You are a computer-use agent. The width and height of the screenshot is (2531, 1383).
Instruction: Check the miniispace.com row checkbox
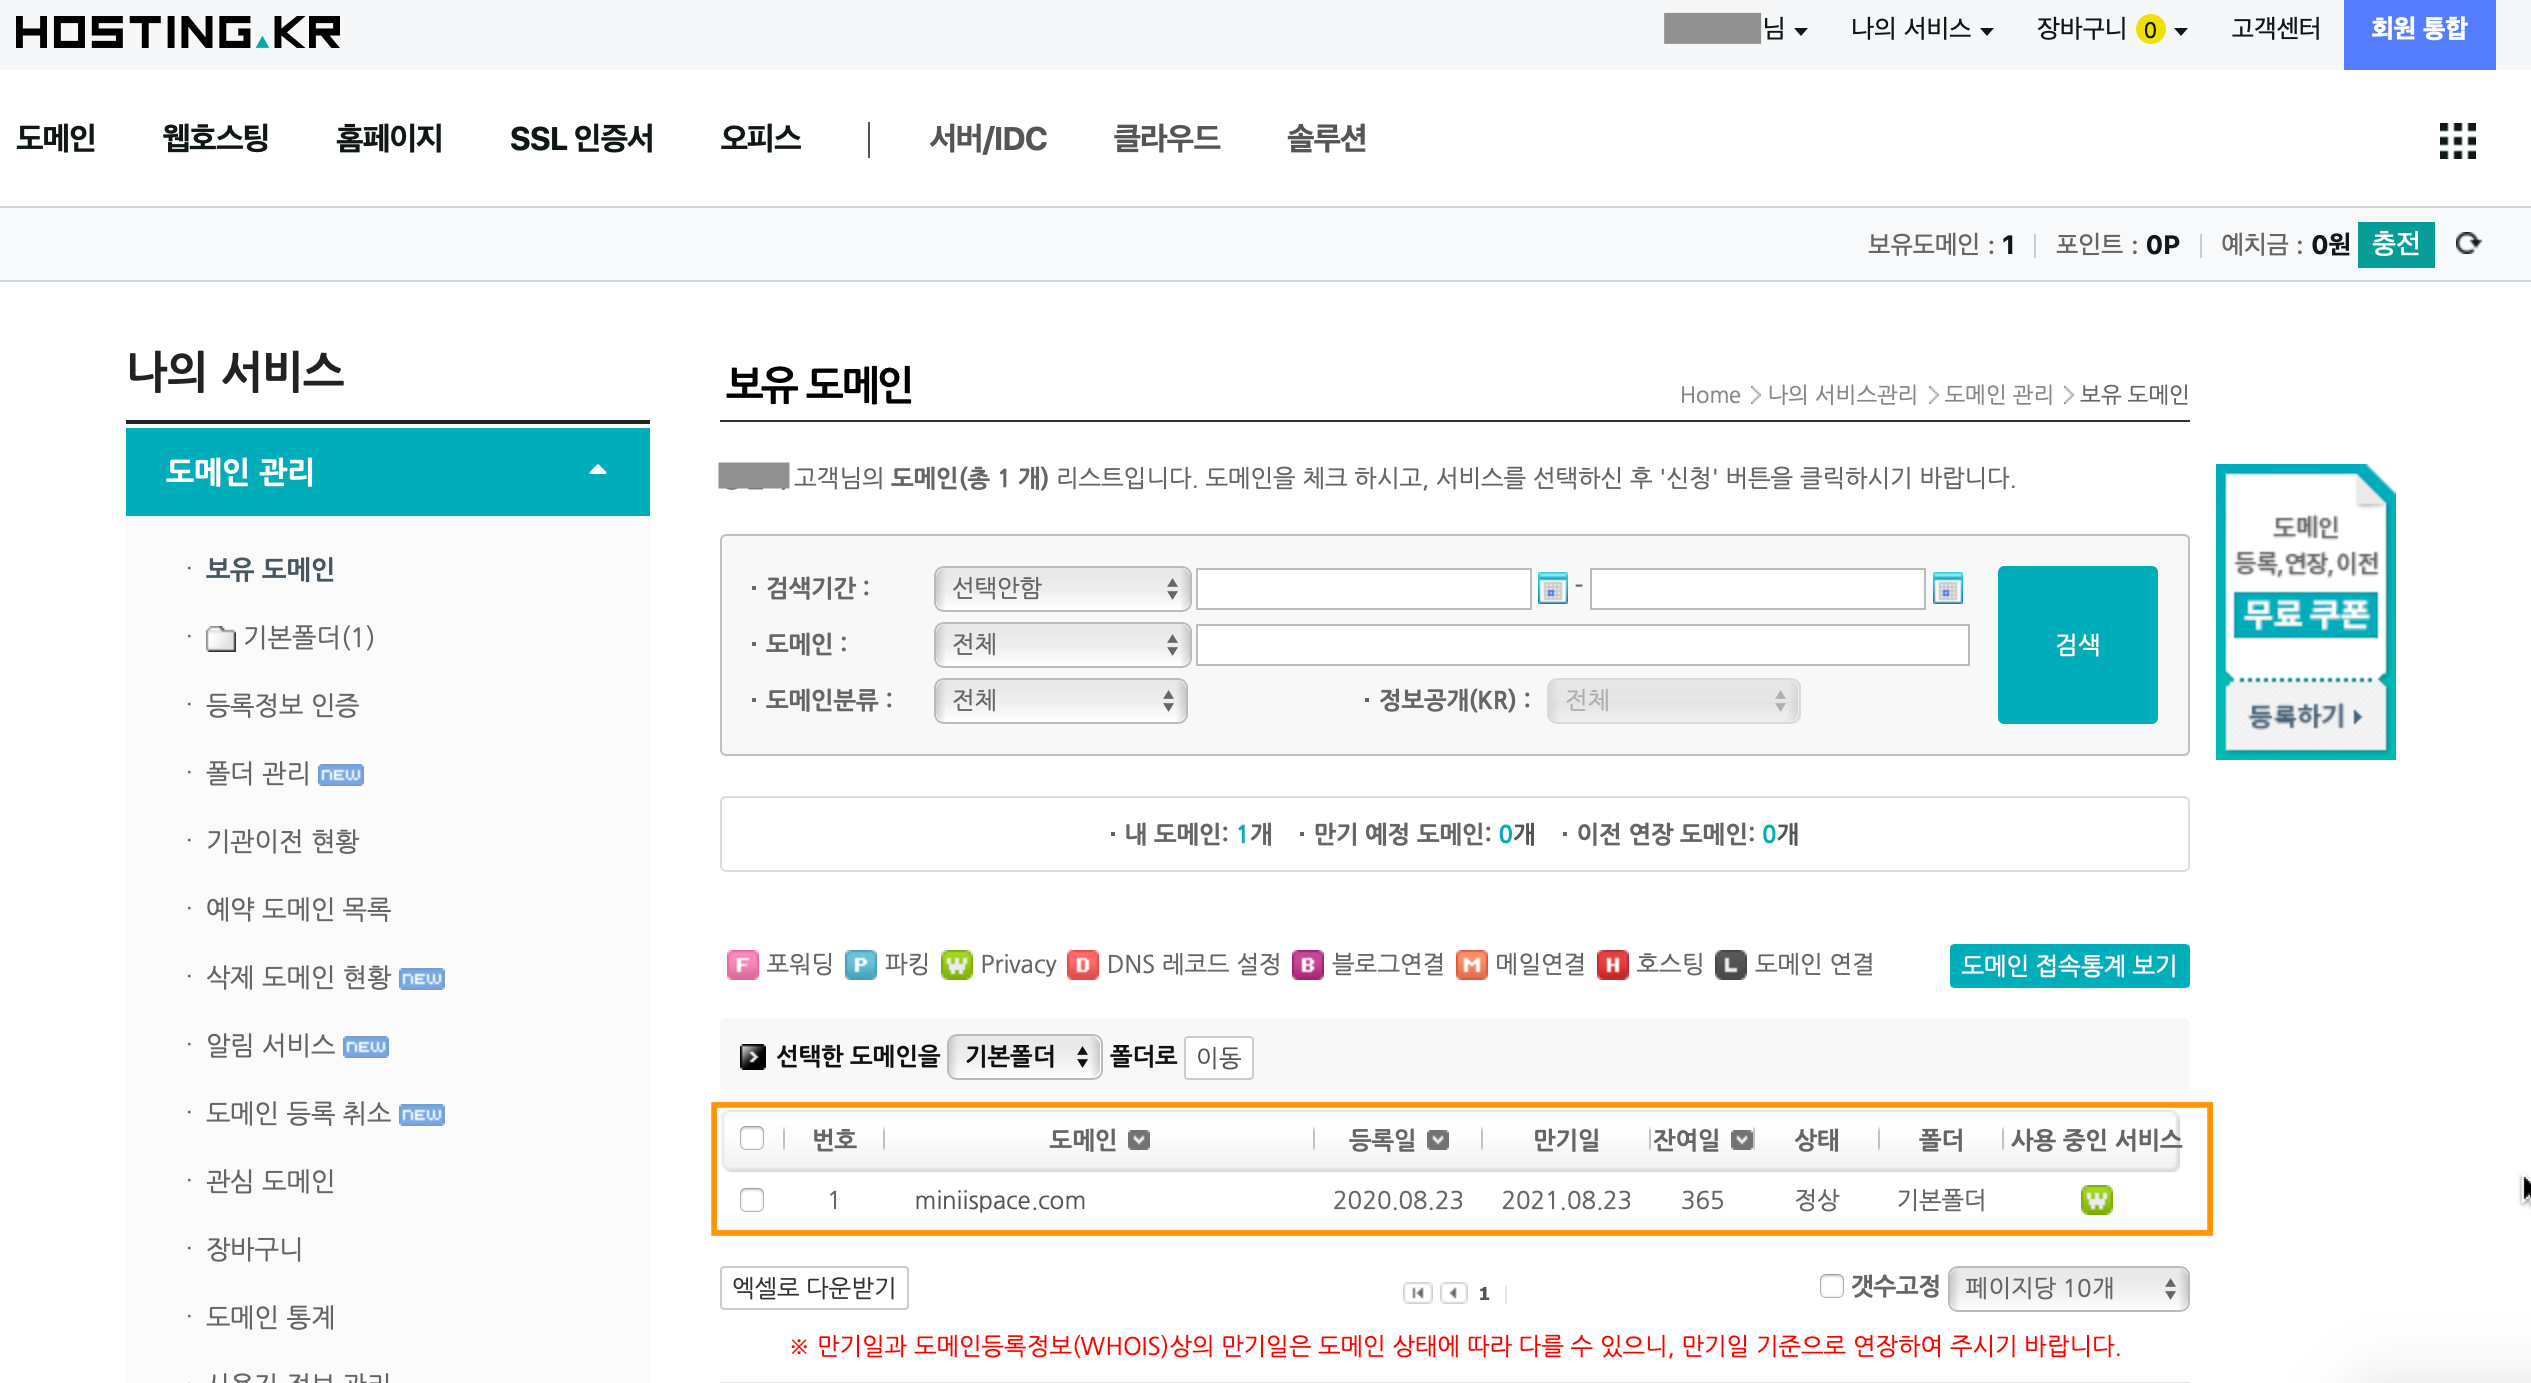752,1199
